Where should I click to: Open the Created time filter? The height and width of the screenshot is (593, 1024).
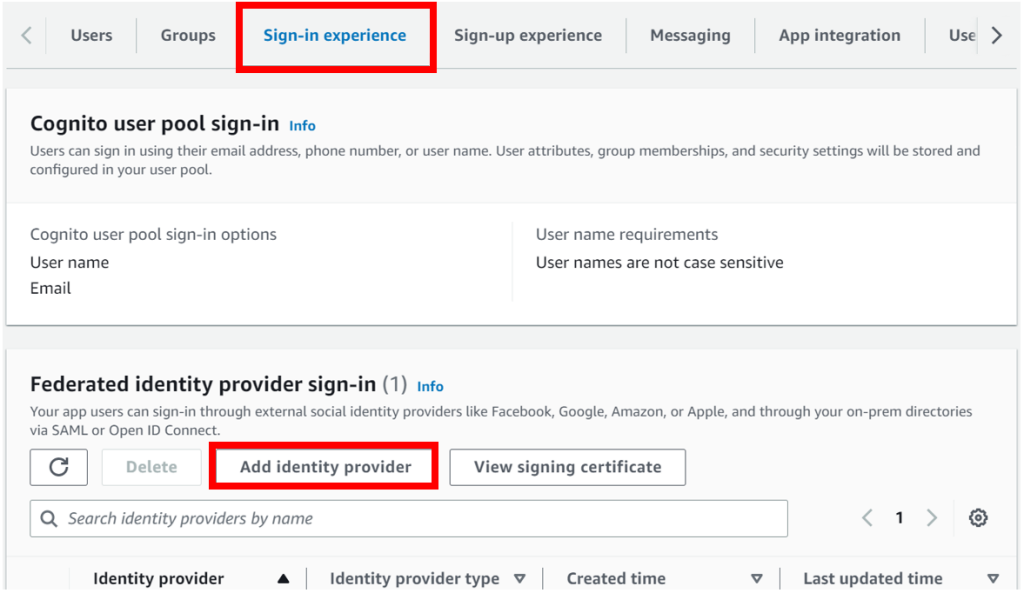pyautogui.click(x=758, y=578)
